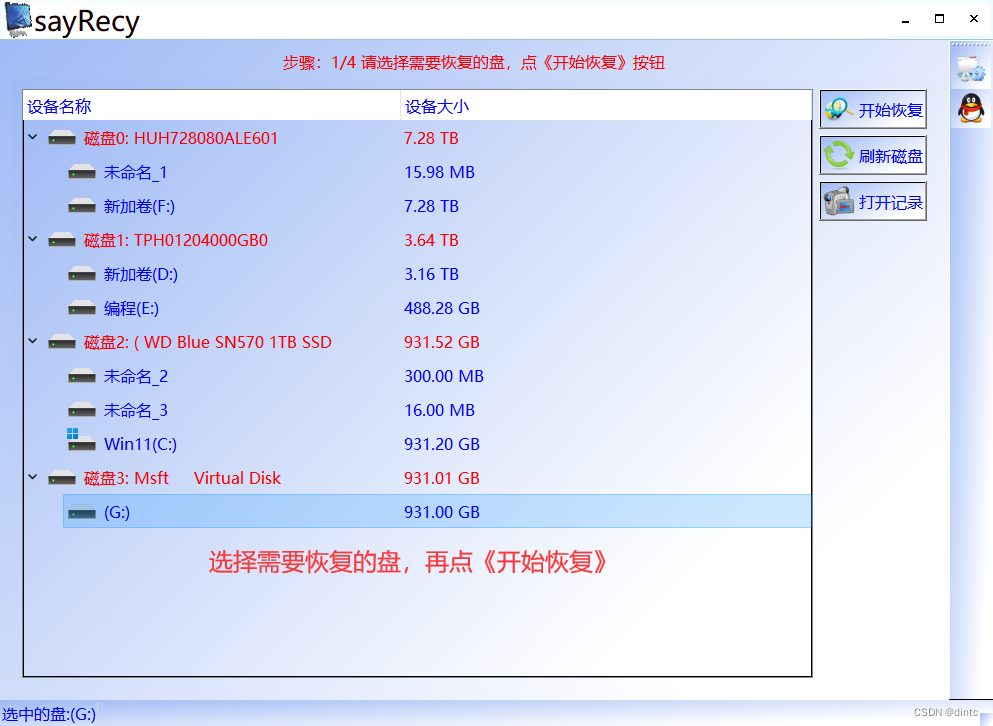Select 磁盘3: Msft Virtual Disk

(x=182, y=478)
